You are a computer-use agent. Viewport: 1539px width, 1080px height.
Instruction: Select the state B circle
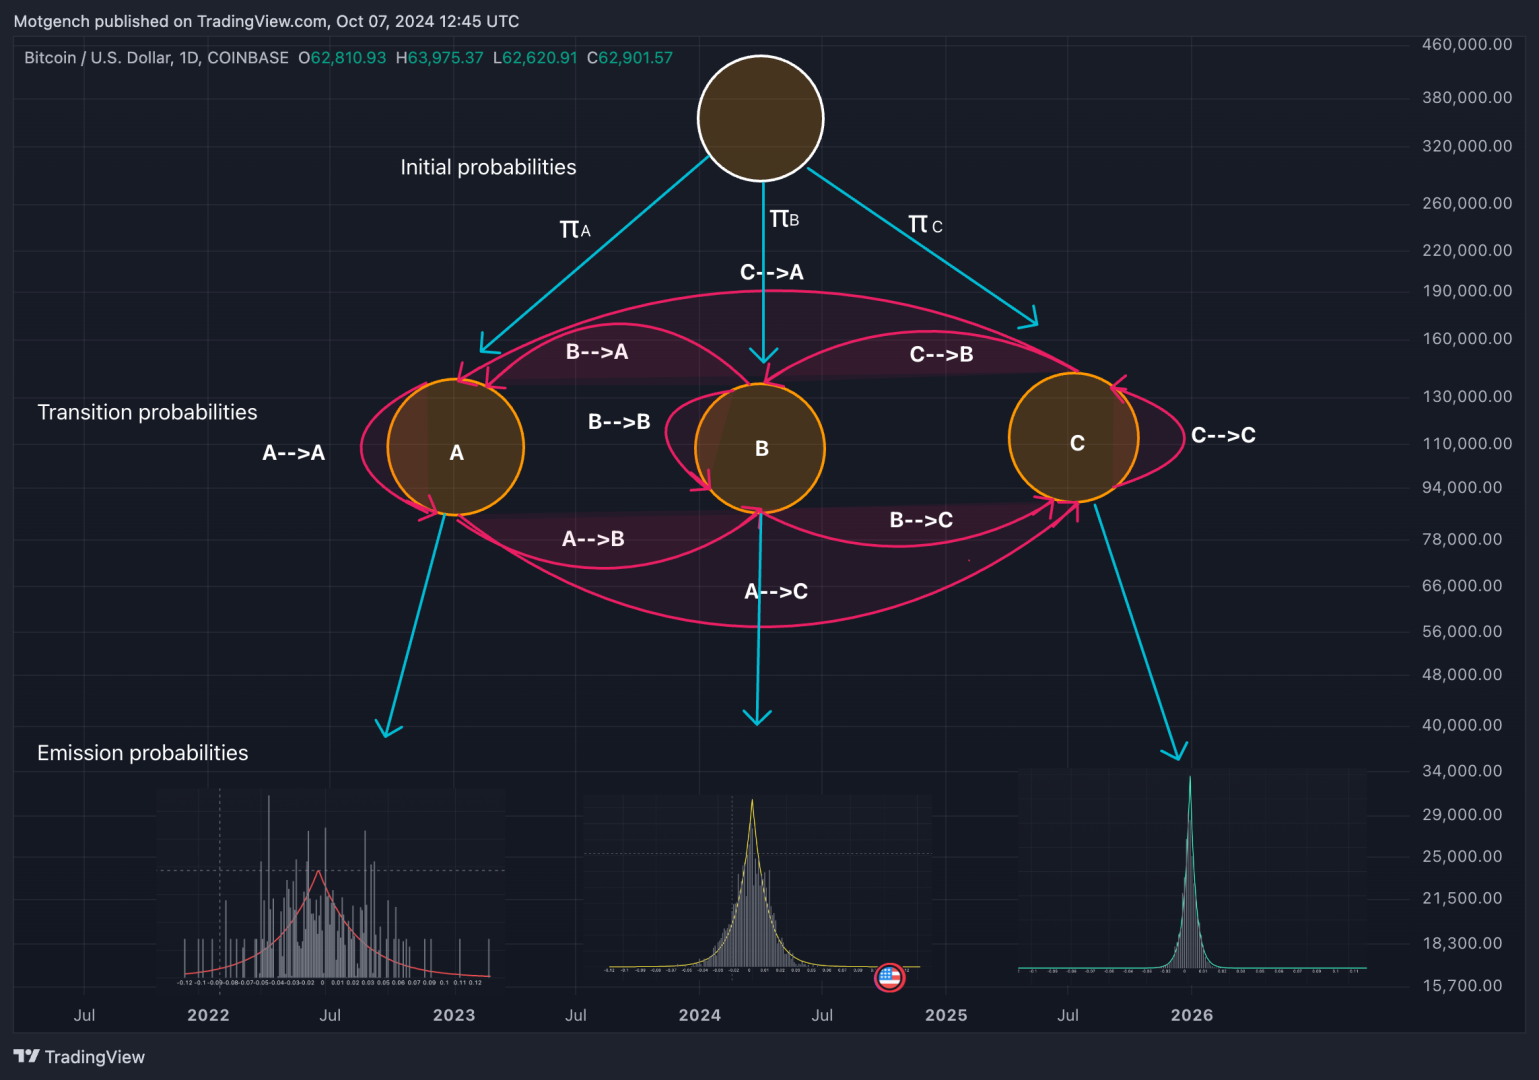(x=760, y=449)
